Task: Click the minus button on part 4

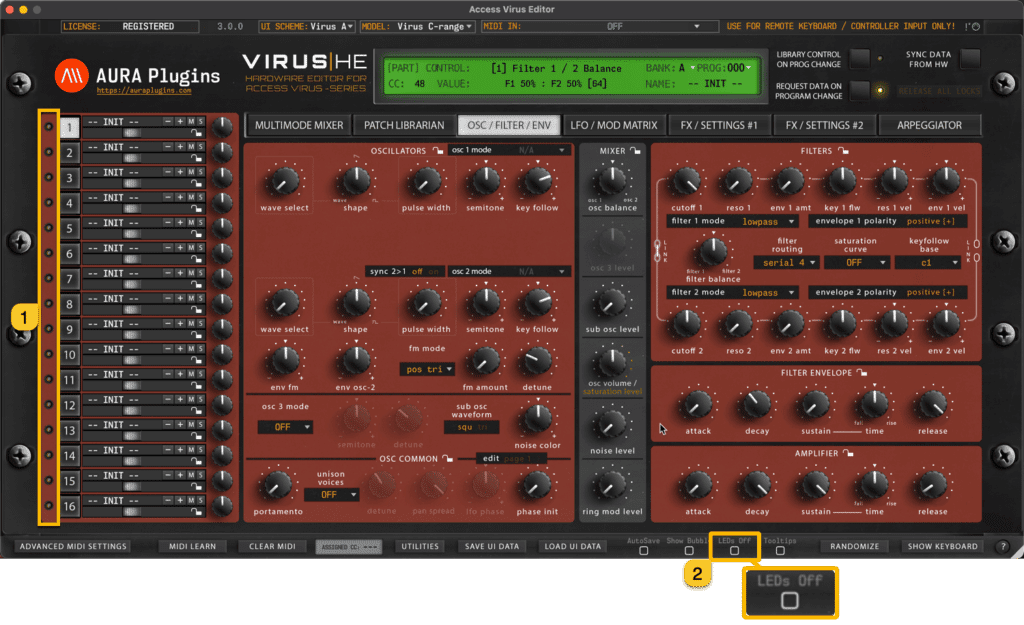Action: coord(168,197)
